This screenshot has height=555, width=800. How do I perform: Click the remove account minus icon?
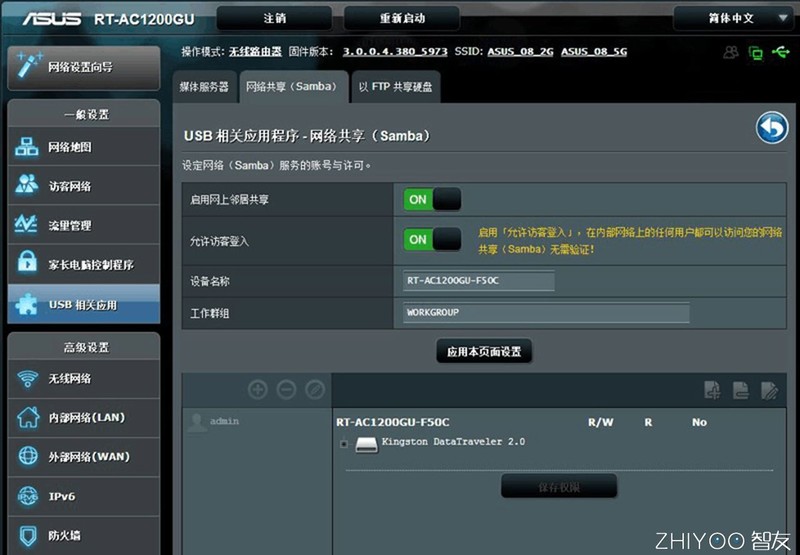click(286, 390)
